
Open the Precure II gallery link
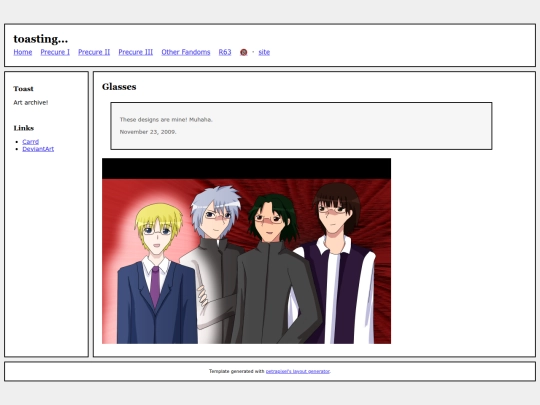pos(94,52)
